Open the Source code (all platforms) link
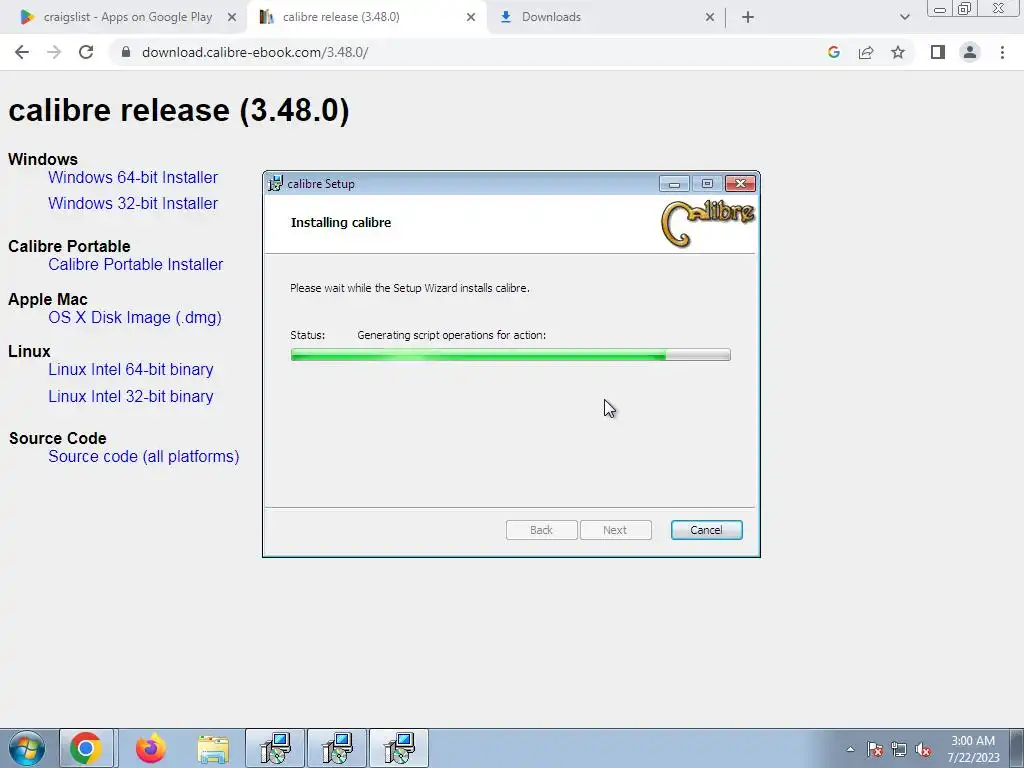1024x768 pixels. click(x=144, y=456)
